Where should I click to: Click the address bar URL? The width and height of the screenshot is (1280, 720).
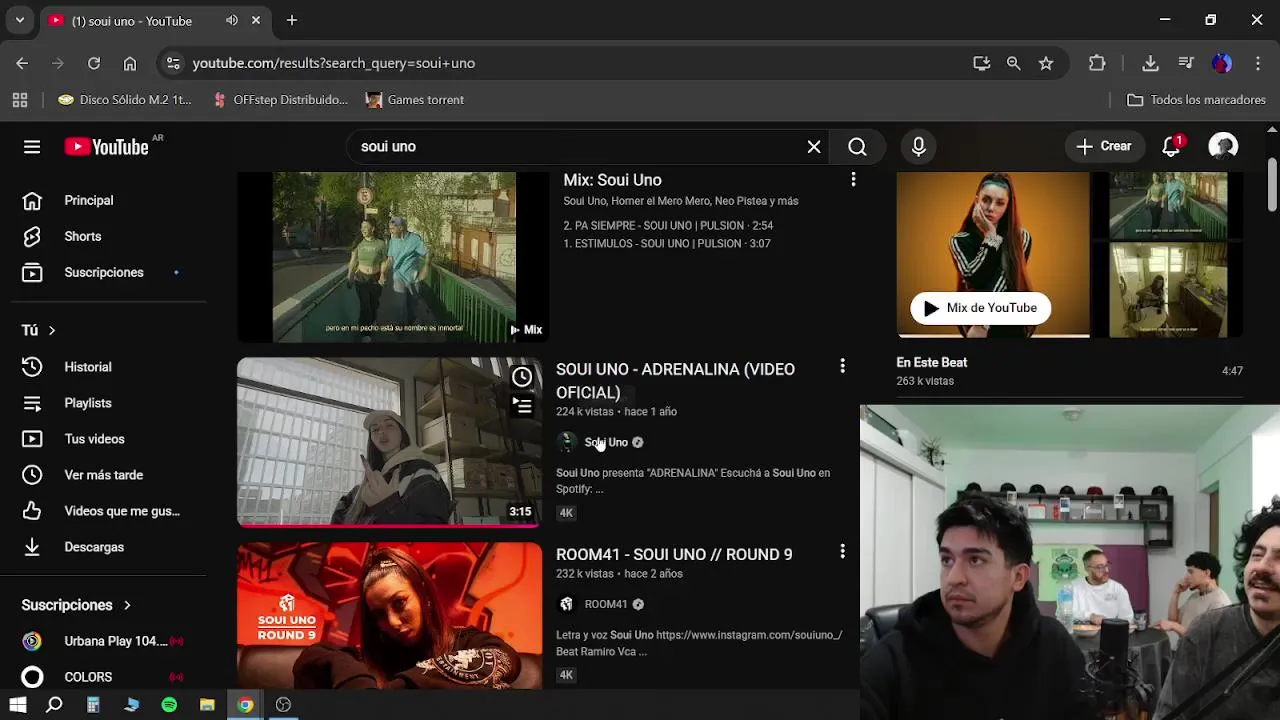click(x=334, y=63)
